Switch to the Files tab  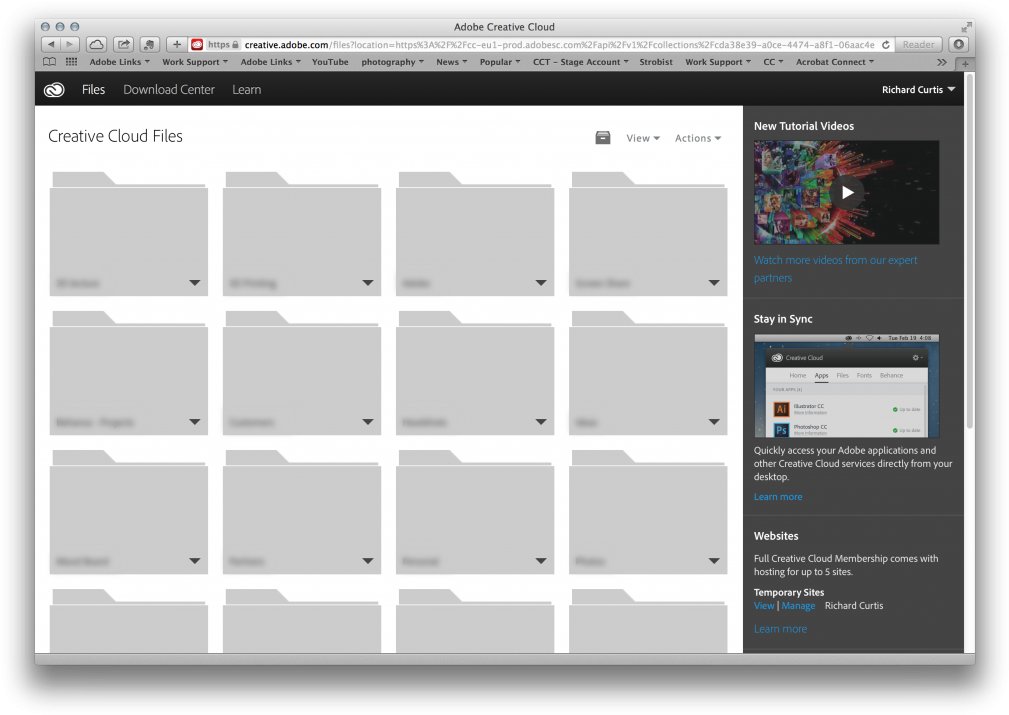93,90
